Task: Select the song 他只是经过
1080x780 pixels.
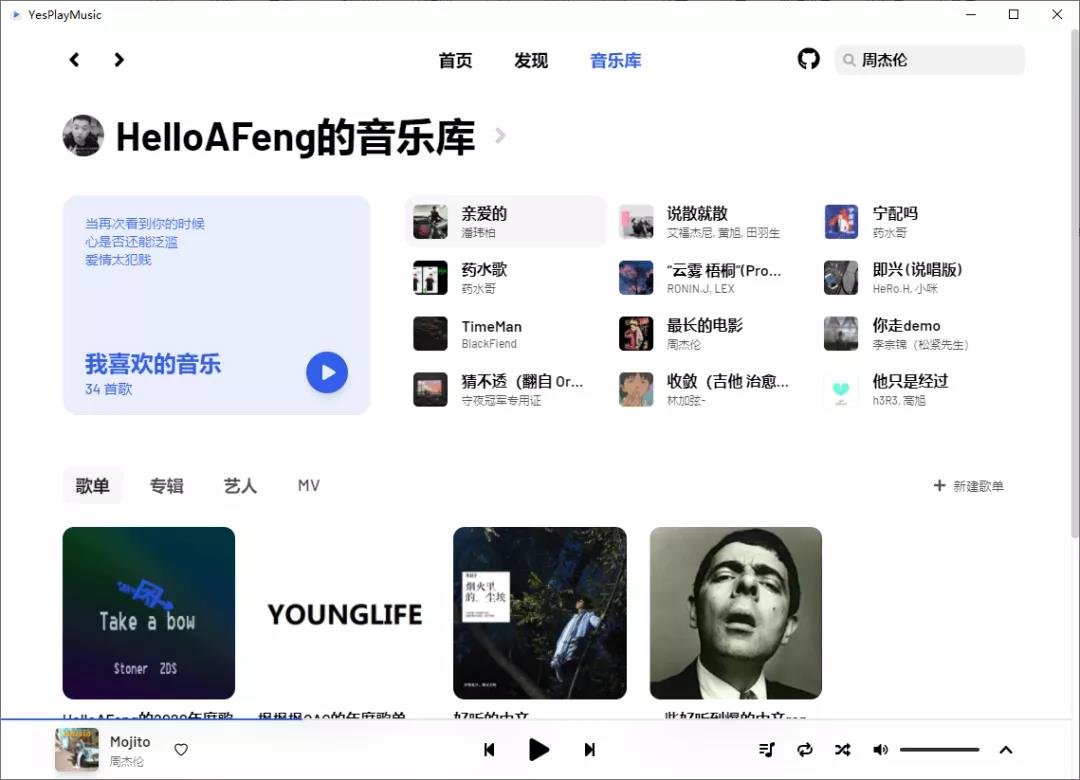Action: (917, 389)
